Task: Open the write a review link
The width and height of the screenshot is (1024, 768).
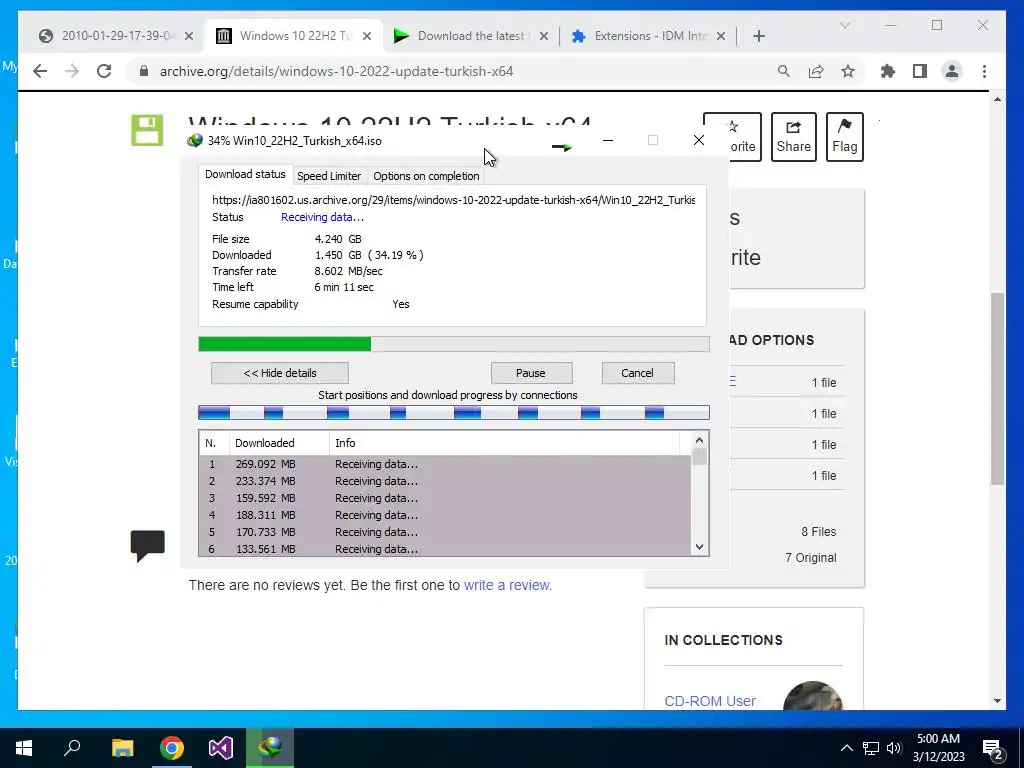Action: pyautogui.click(x=507, y=585)
